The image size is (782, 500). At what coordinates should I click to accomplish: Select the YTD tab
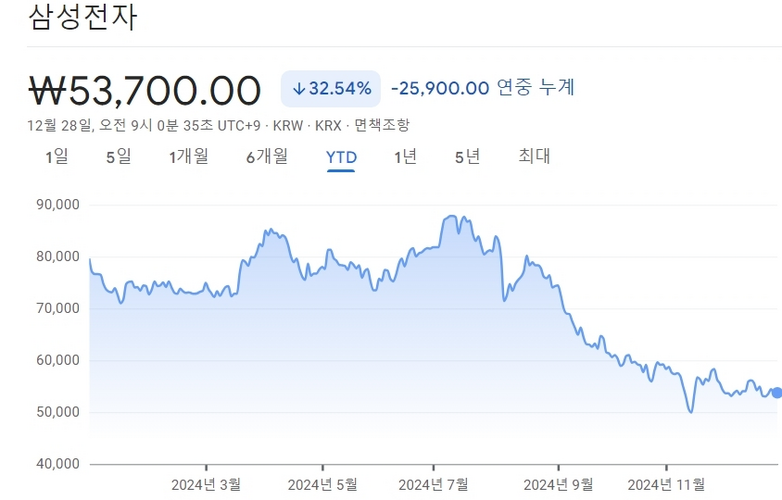coord(341,158)
